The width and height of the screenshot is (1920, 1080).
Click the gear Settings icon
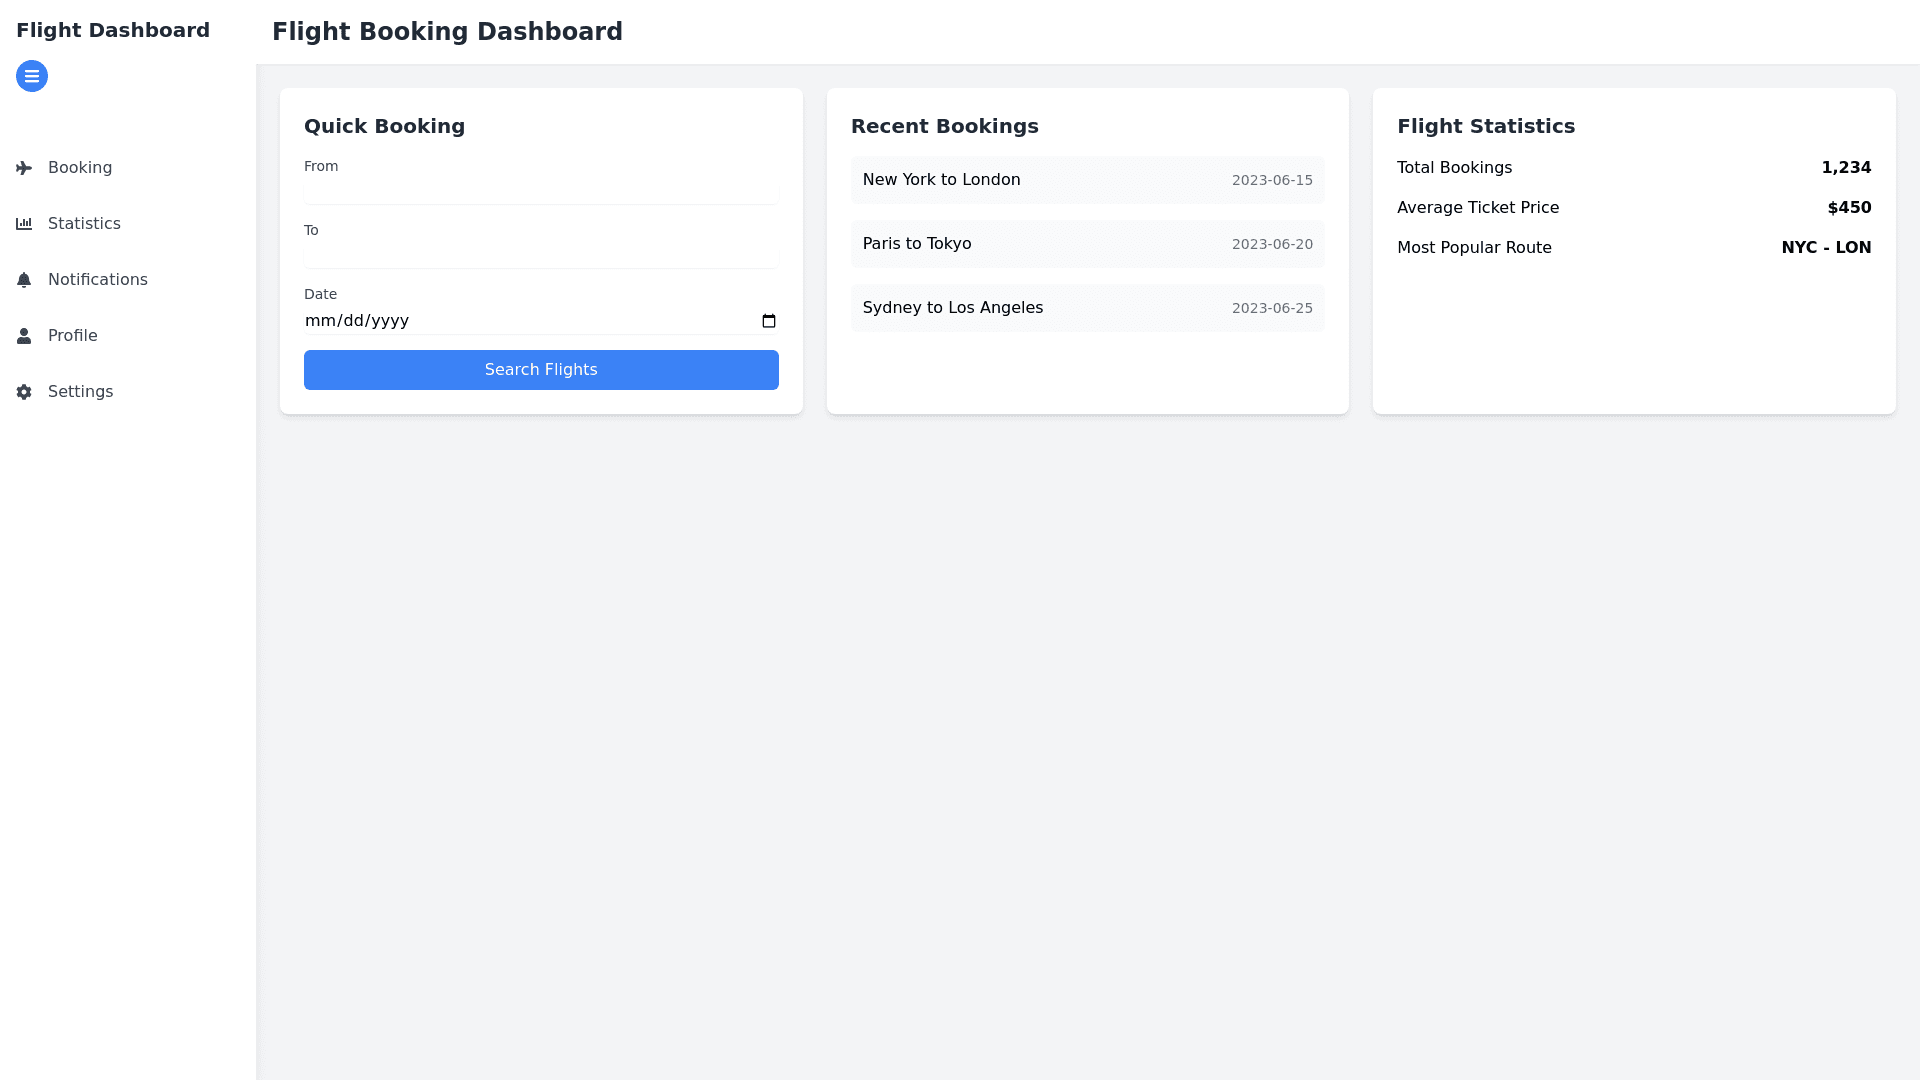pos(24,392)
